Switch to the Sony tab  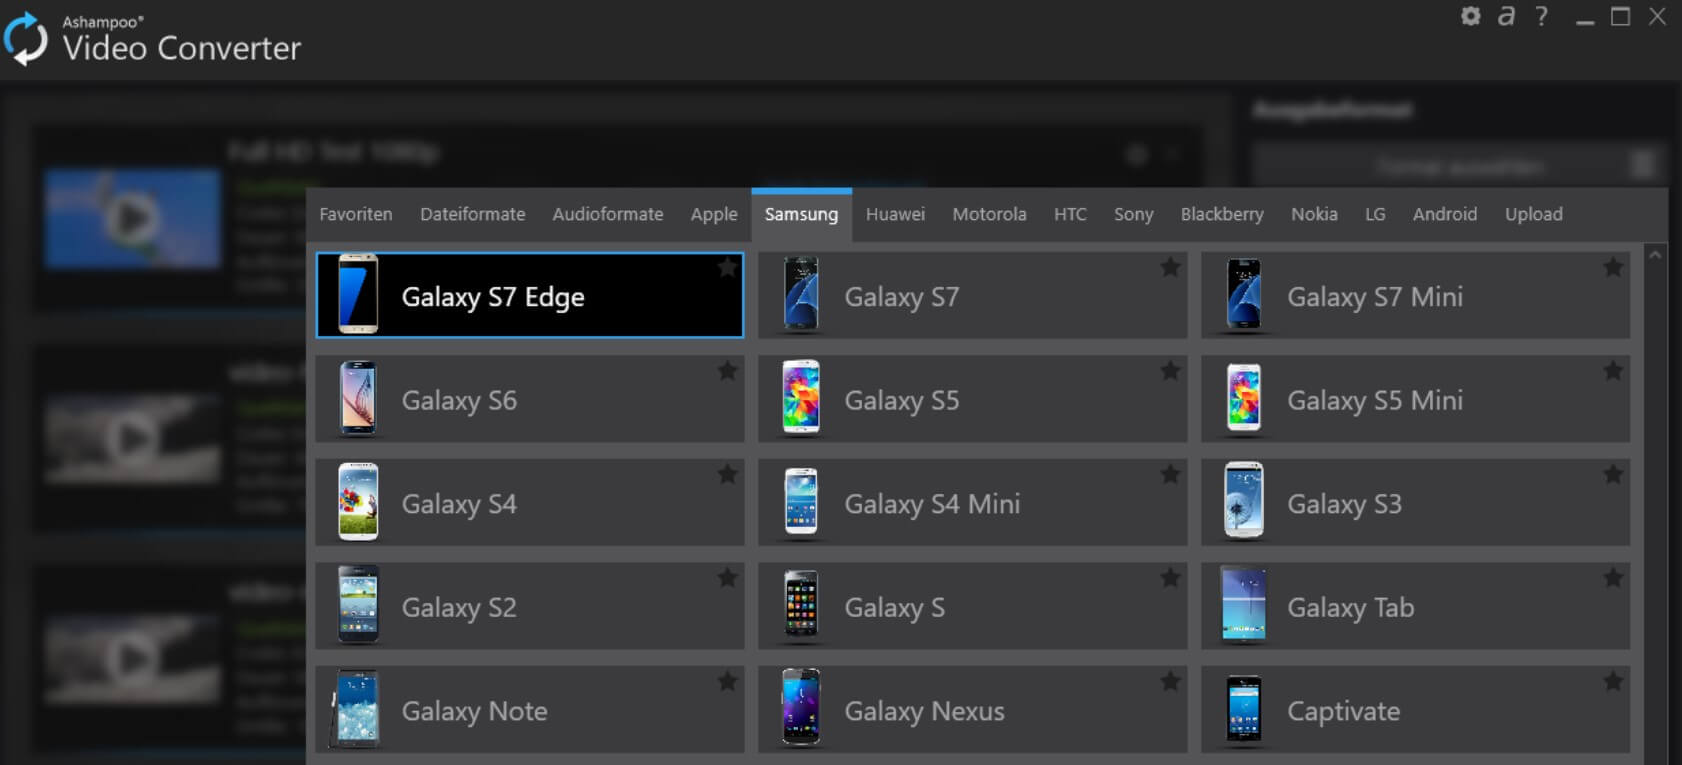(x=1133, y=214)
